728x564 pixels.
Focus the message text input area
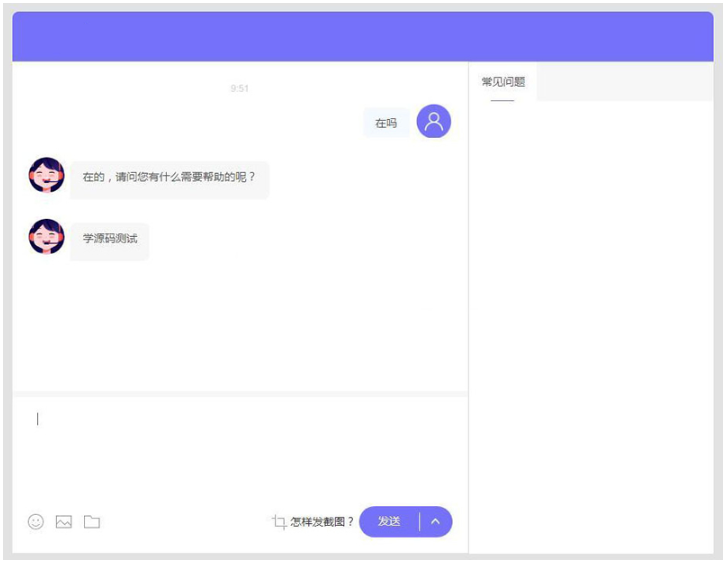(240, 450)
